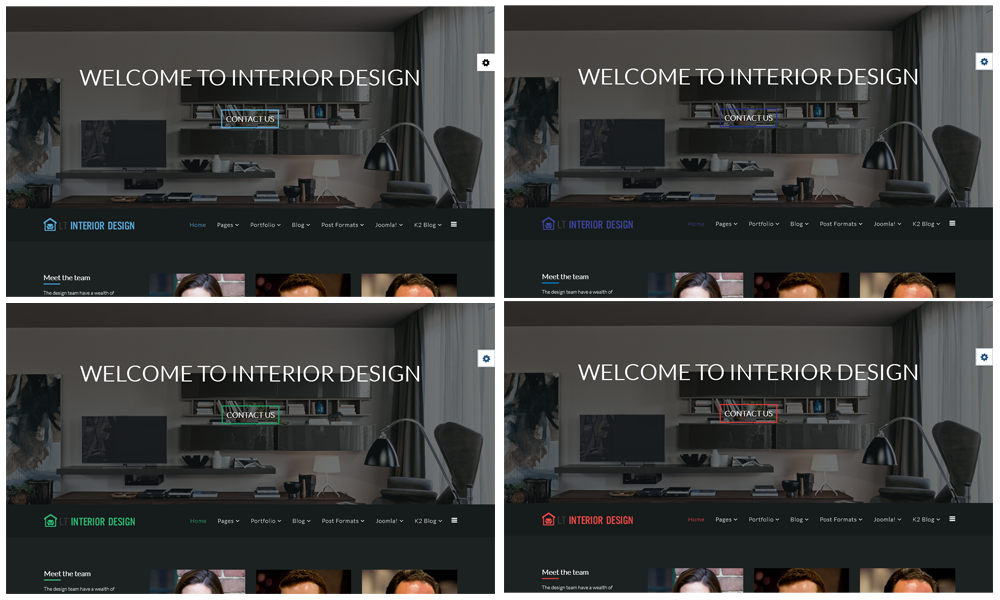This screenshot has height=600, width=1000.
Task: Open K2 Blog dropdown in red themed preview
Action: (x=926, y=519)
